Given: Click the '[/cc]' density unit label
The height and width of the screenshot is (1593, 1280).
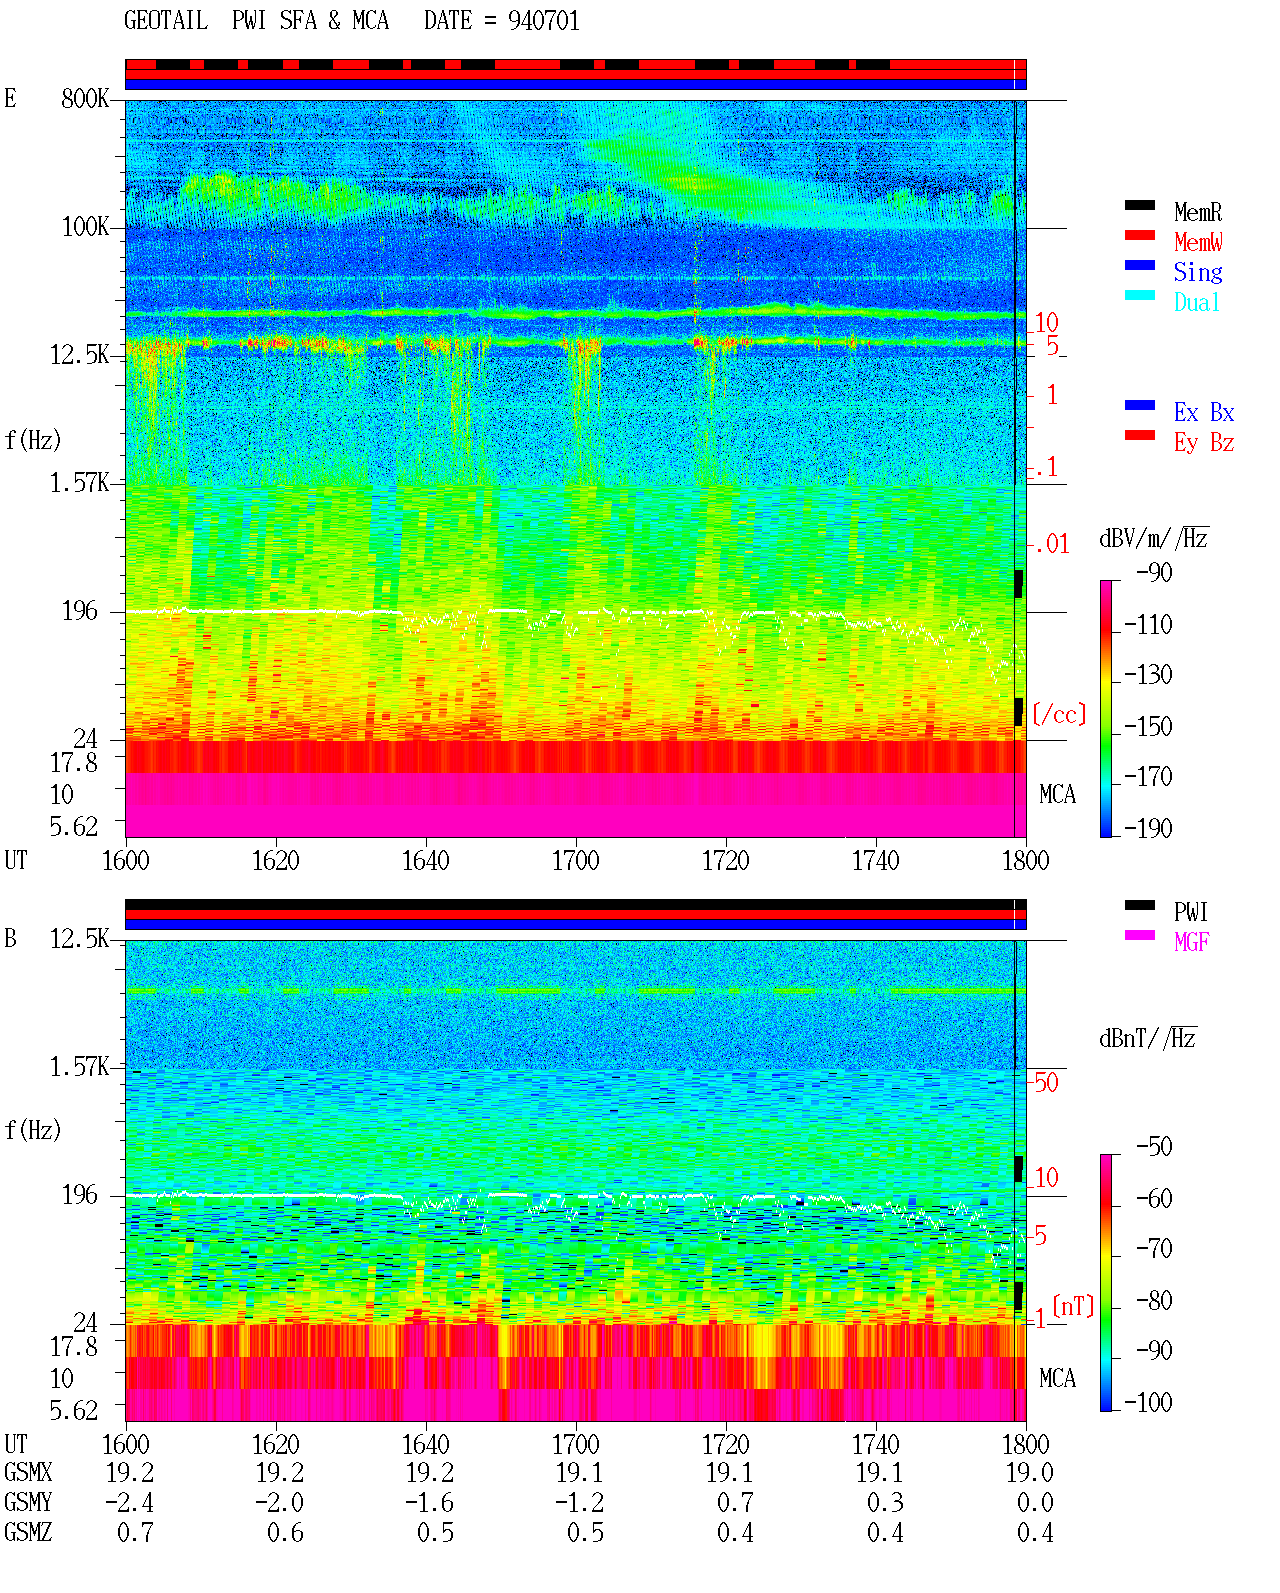Looking at the screenshot, I should [x=1059, y=714].
